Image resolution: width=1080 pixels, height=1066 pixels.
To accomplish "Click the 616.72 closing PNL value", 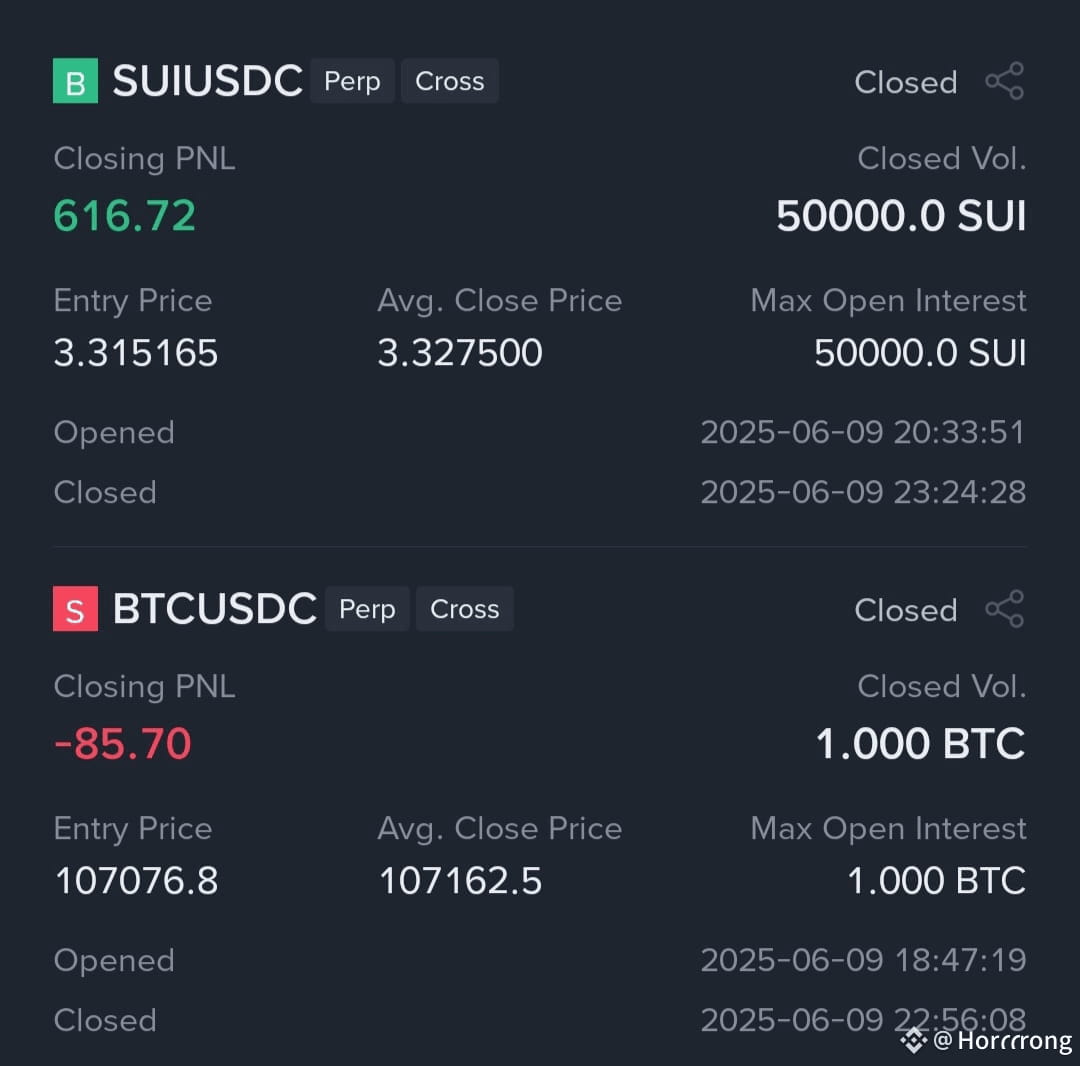I will coord(125,216).
